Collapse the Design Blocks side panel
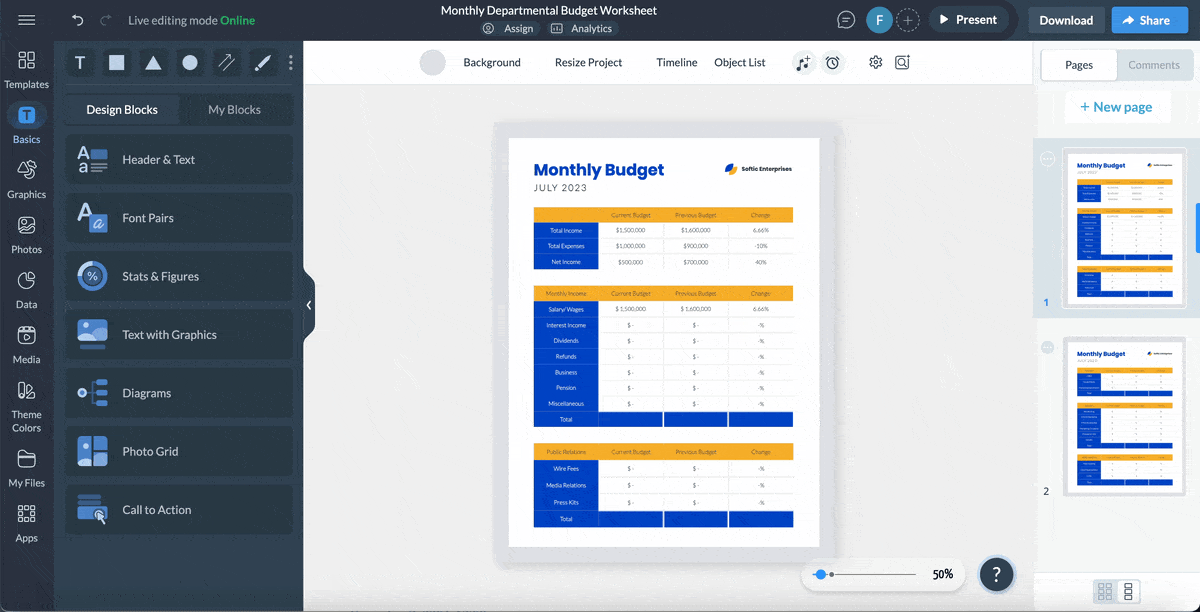The image size is (1200, 612). pos(308,305)
